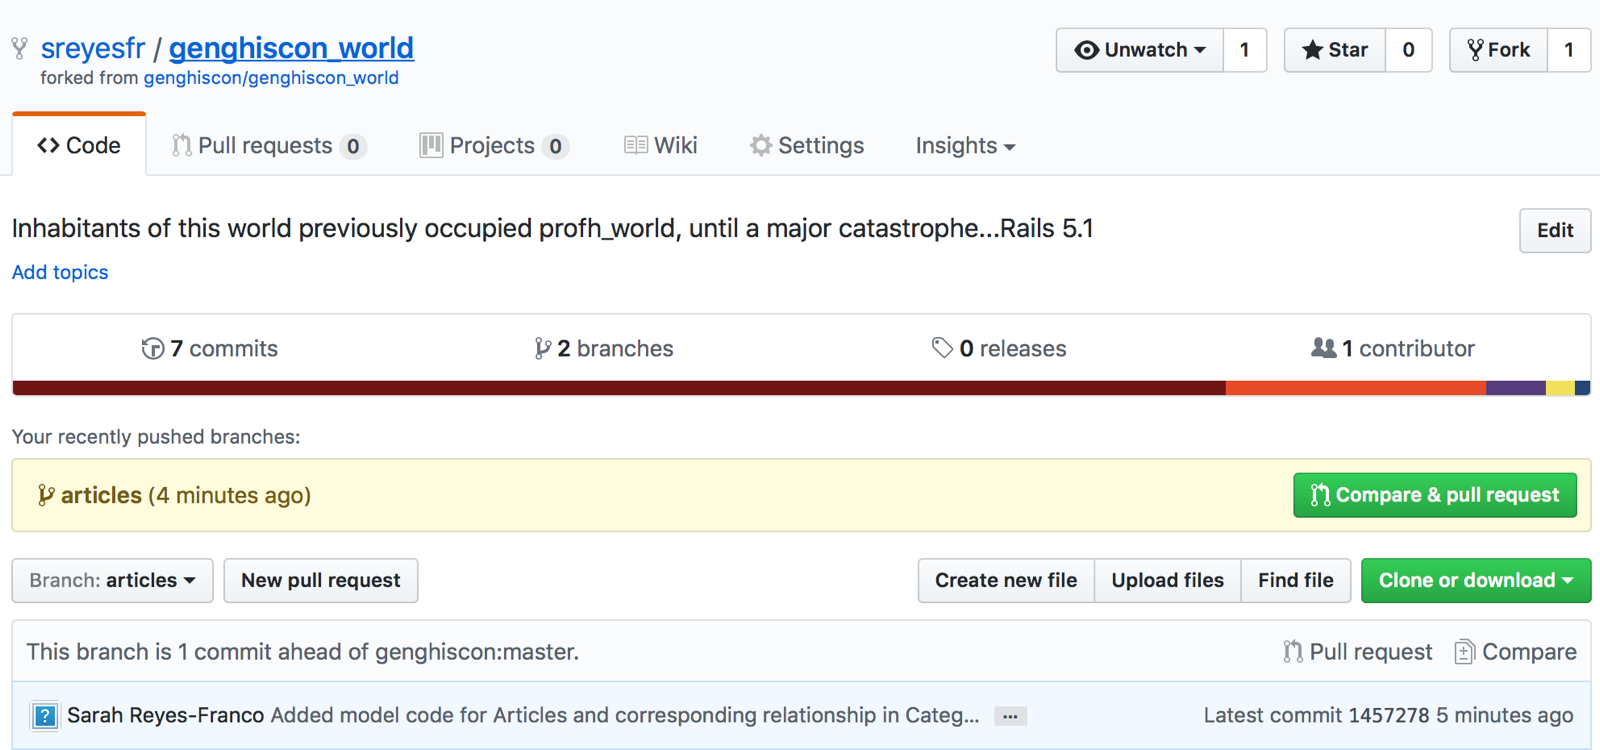This screenshot has height=750, width=1600.
Task: Open the Sarah Reyes-Franco author link
Action: (x=166, y=715)
